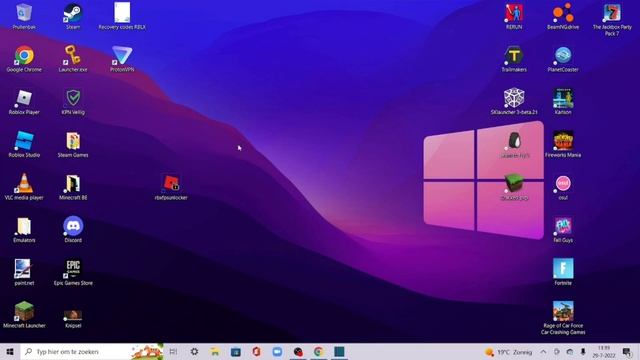Switch to Chrome on the taskbar
The width and height of the screenshot is (640, 360).
pos(318,351)
